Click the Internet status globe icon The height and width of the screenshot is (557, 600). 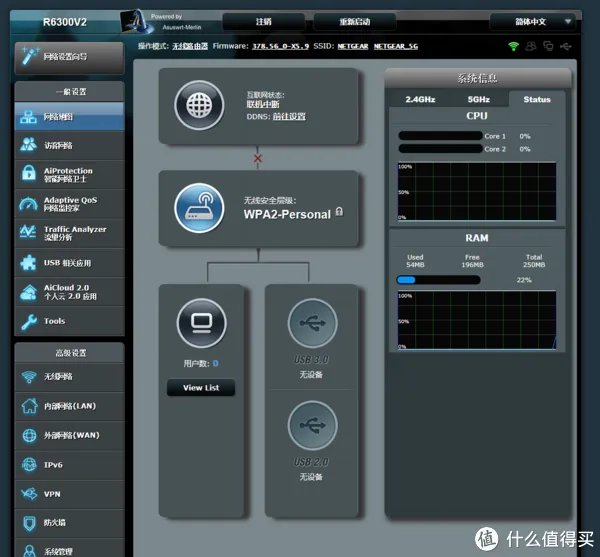(199, 105)
